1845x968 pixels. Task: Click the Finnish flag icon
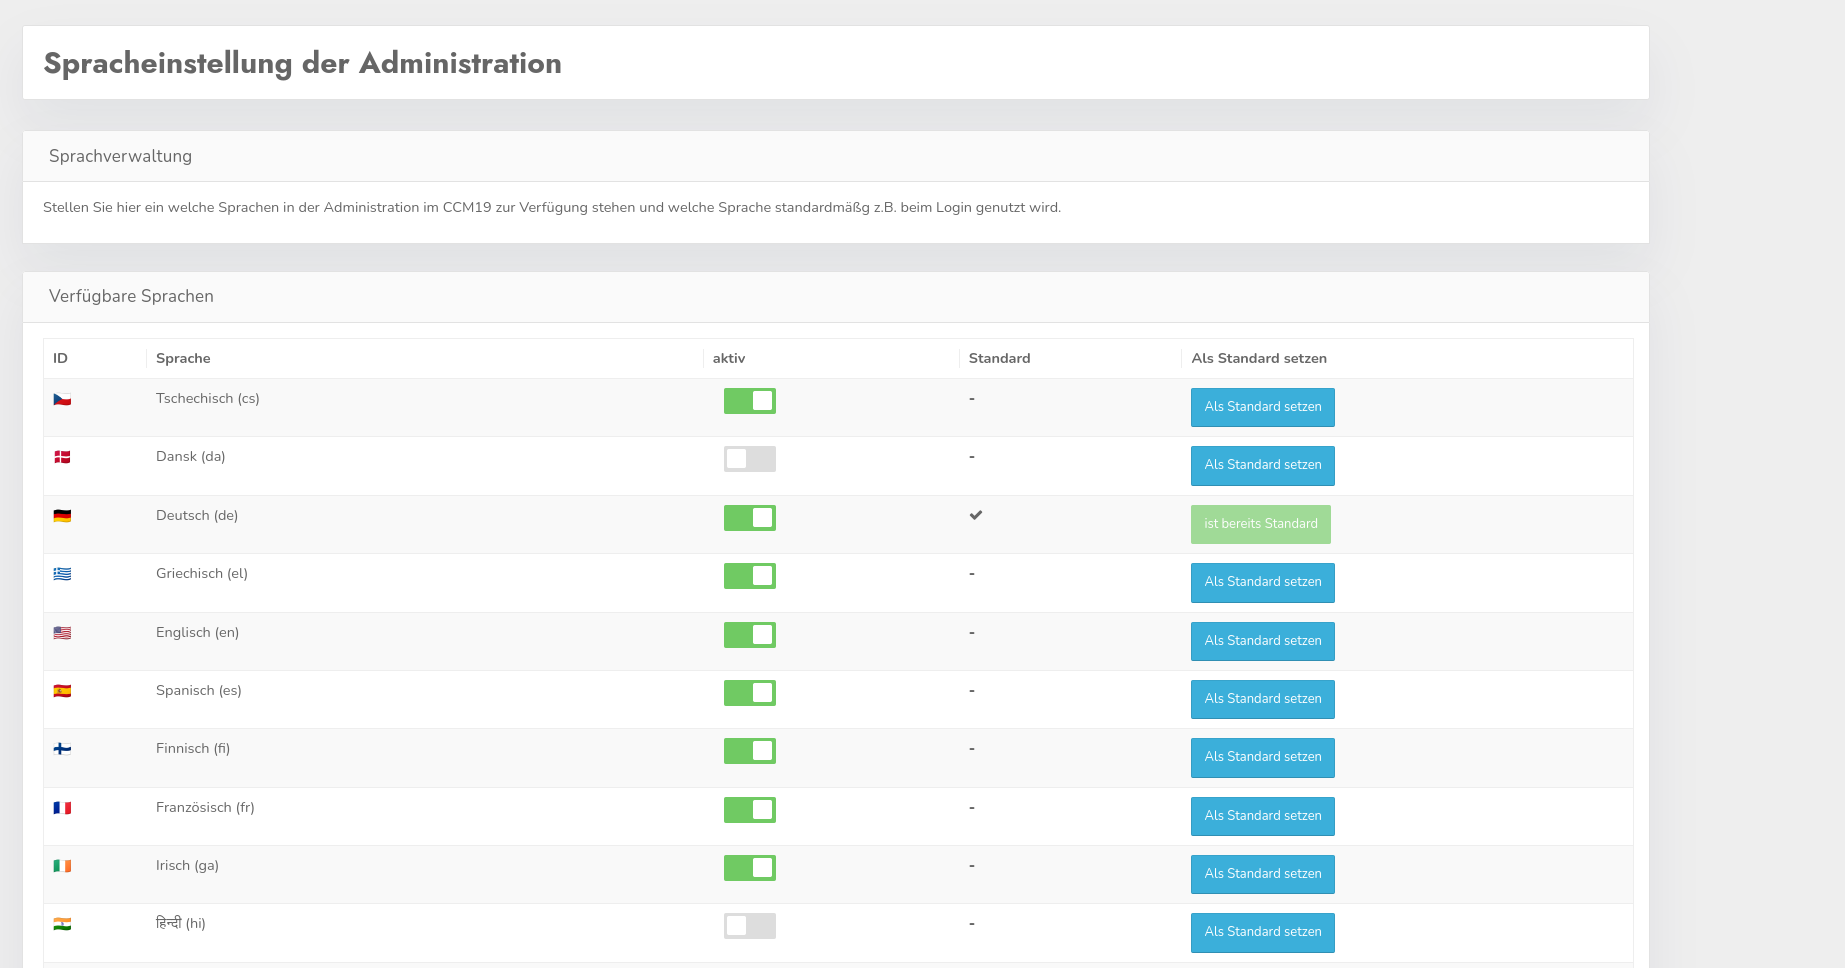(x=62, y=749)
